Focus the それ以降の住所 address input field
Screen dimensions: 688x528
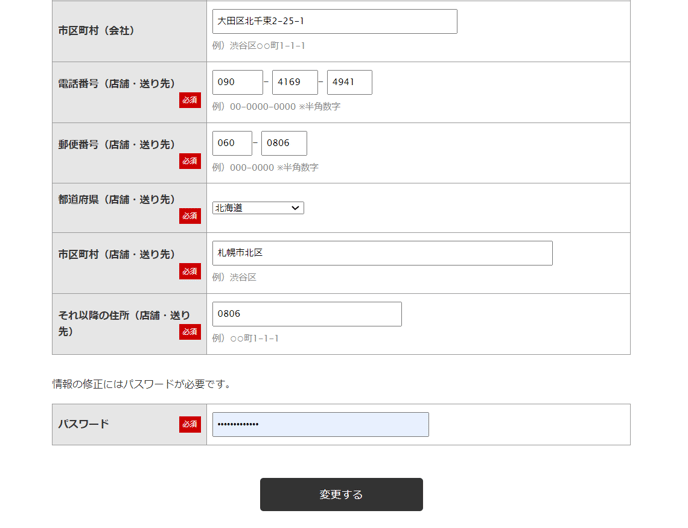pos(306,314)
